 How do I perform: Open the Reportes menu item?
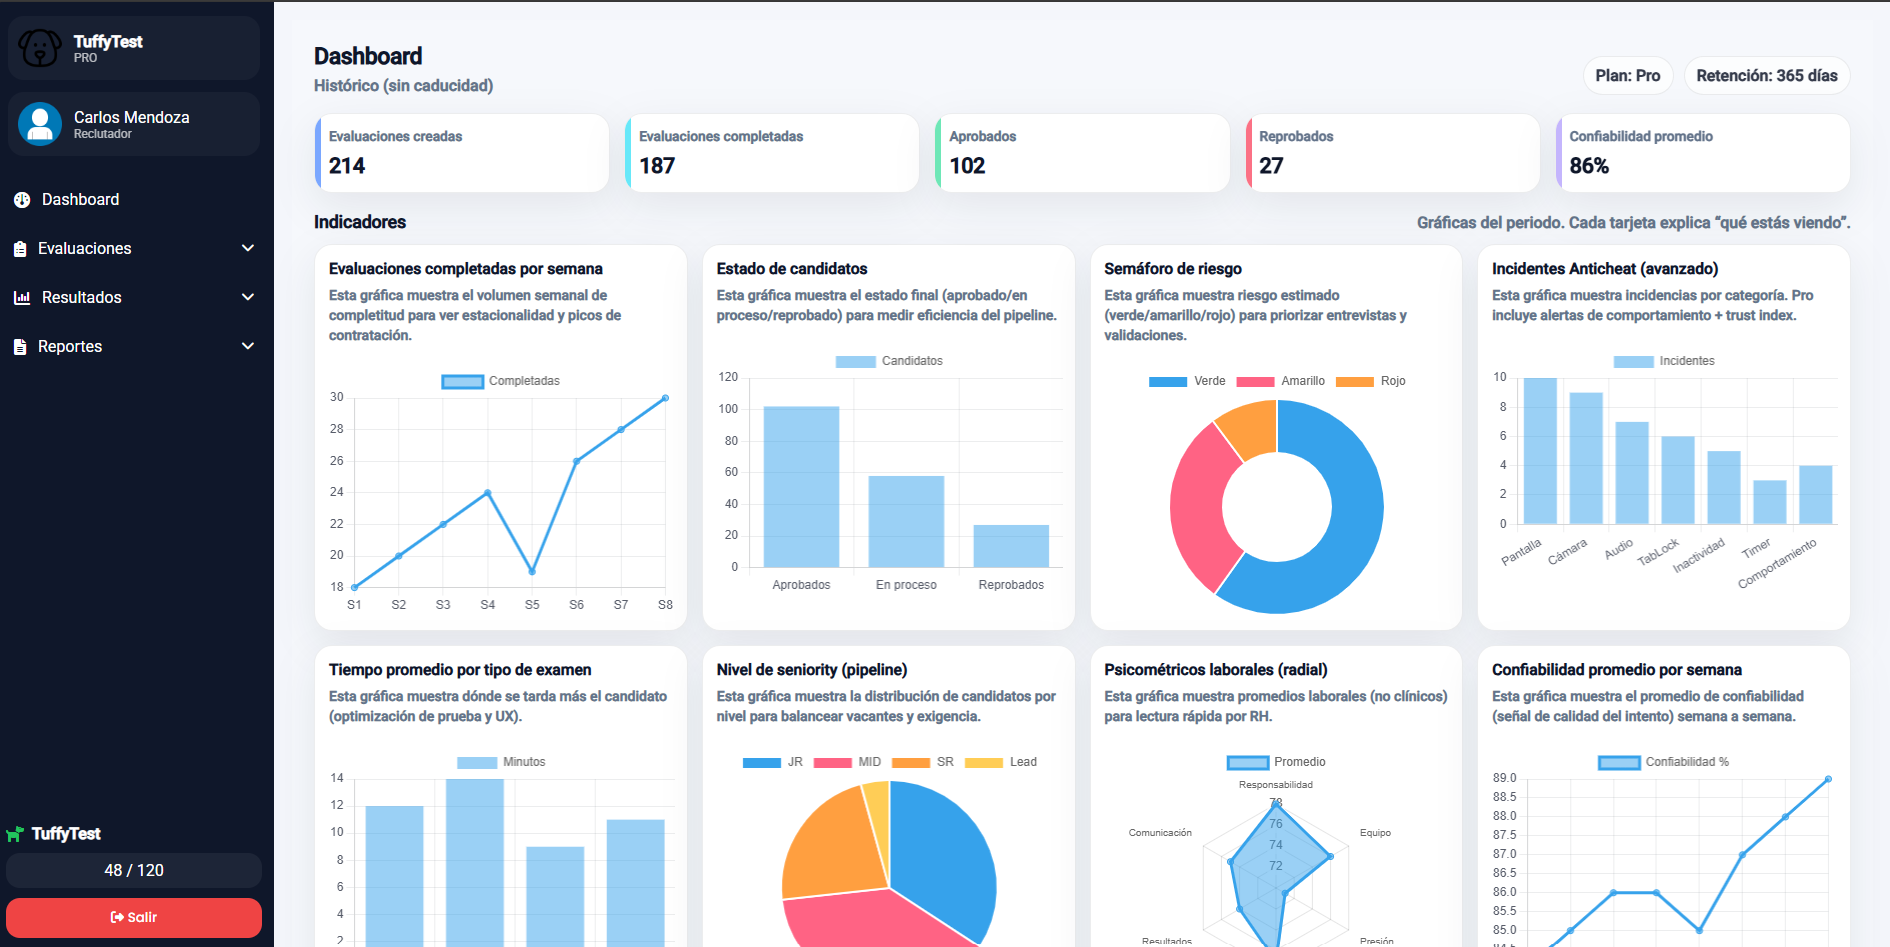[70, 347]
